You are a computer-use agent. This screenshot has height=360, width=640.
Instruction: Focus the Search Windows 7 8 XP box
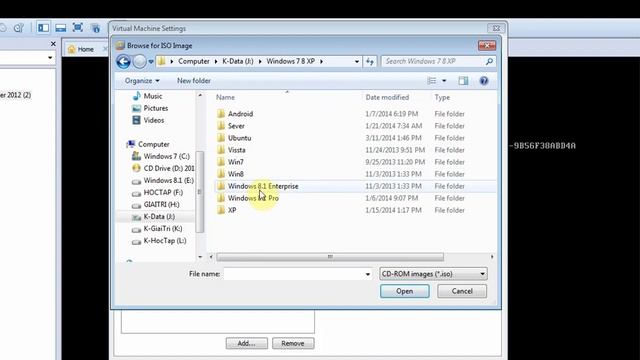[x=433, y=61]
